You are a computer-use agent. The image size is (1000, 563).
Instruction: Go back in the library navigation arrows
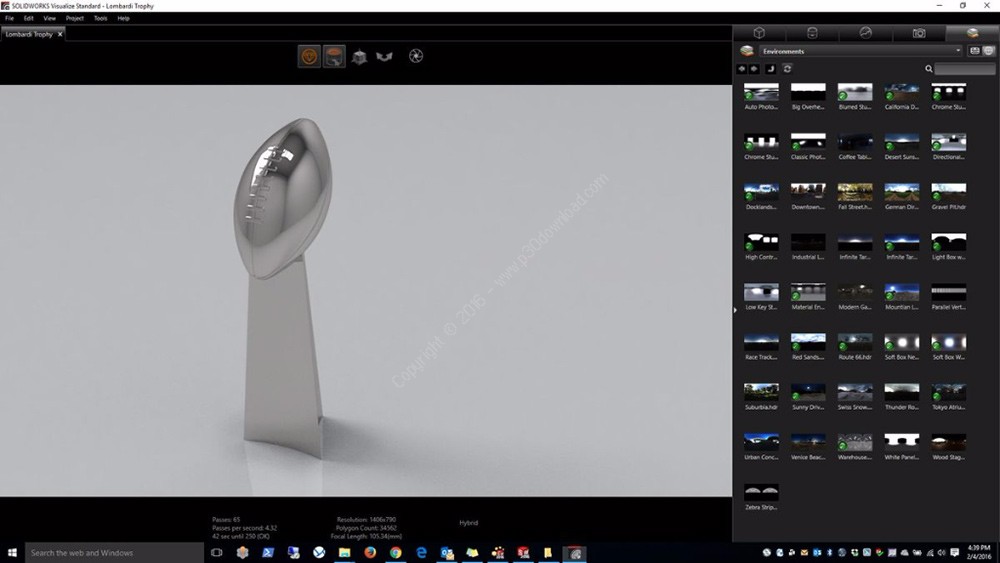click(x=742, y=69)
